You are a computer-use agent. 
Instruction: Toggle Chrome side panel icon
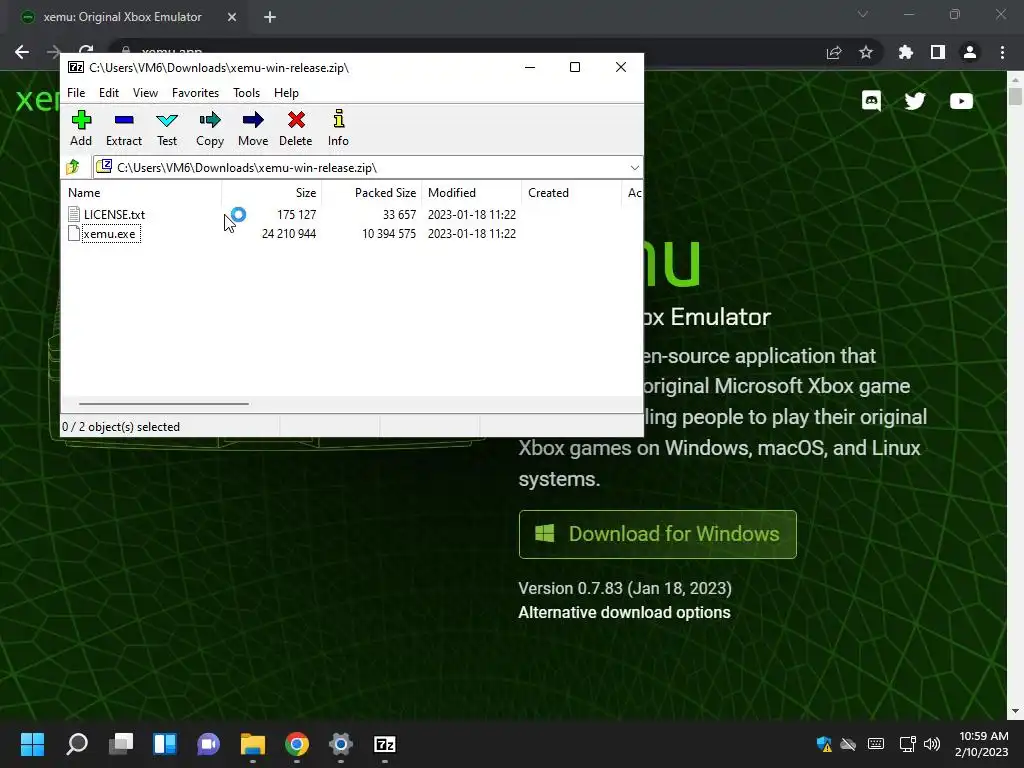[x=938, y=52]
